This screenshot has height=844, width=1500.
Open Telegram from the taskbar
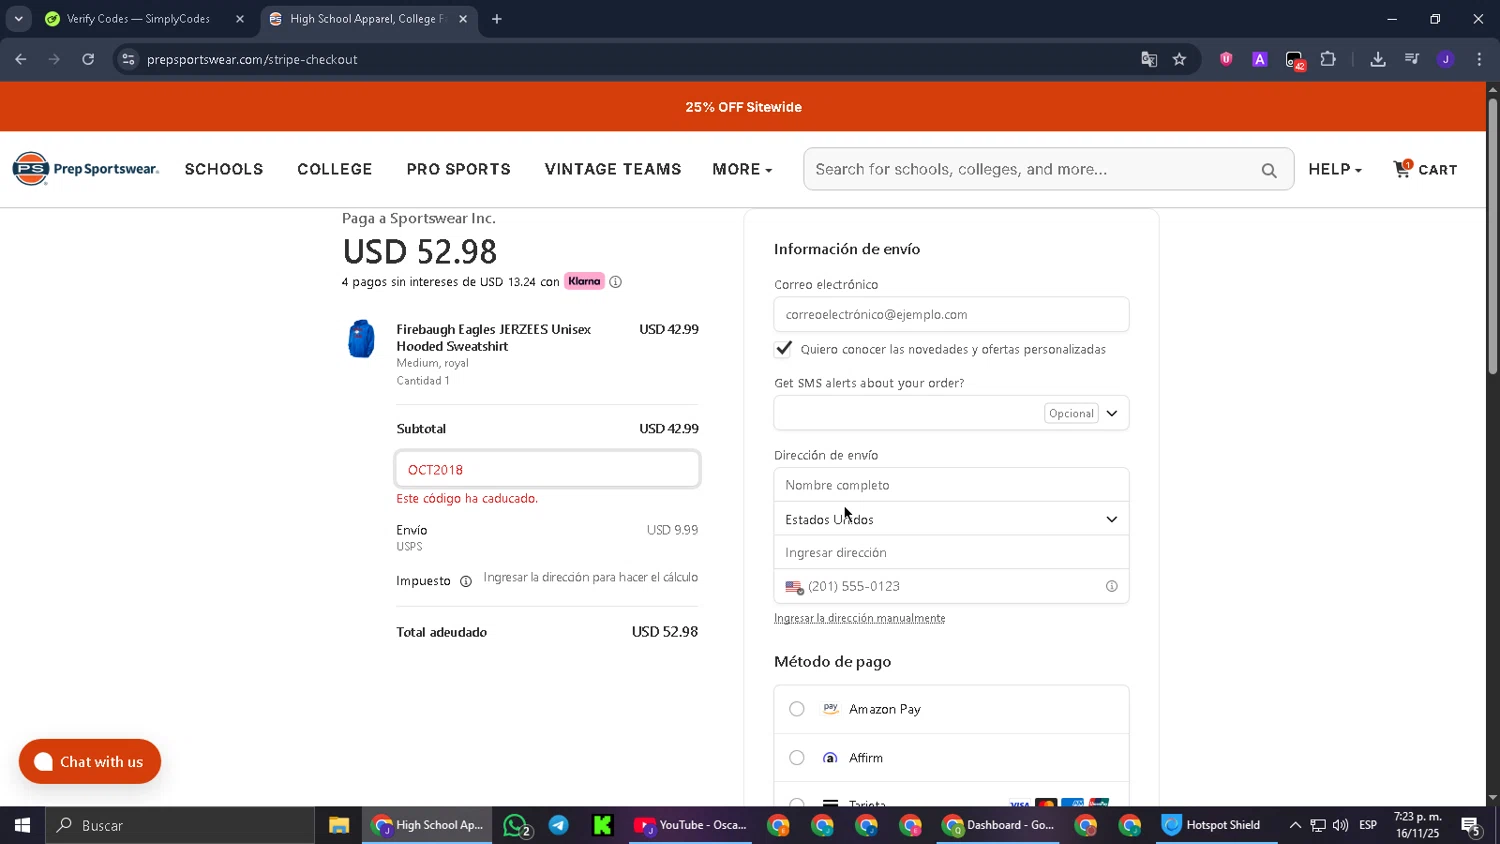coord(559,825)
